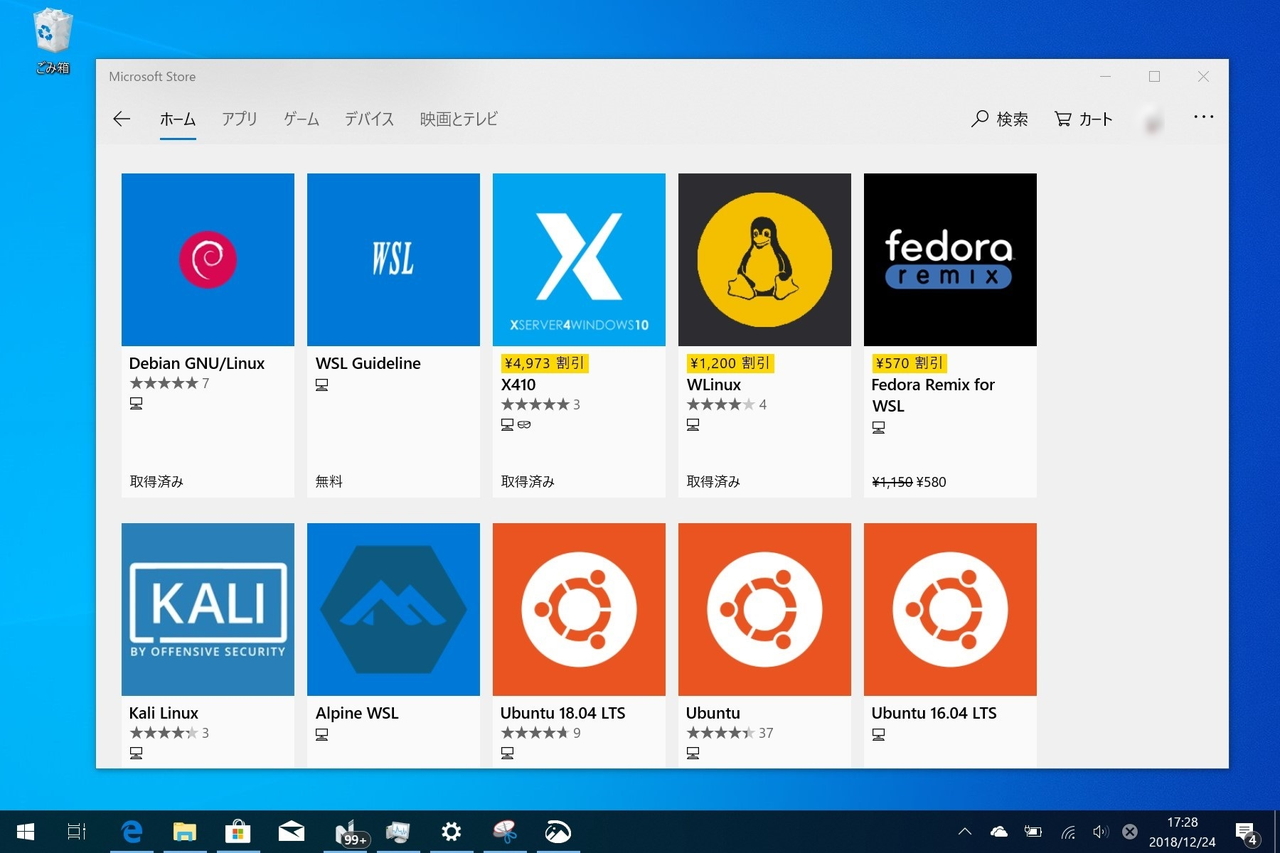Click the speaker icon in the system tray
The image size is (1280, 853).
pos(1101,831)
